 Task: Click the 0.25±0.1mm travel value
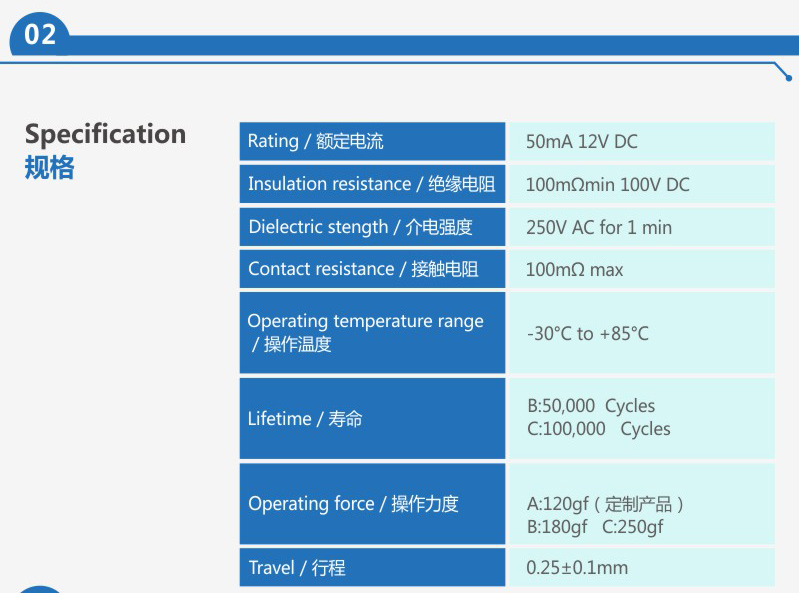pos(577,568)
